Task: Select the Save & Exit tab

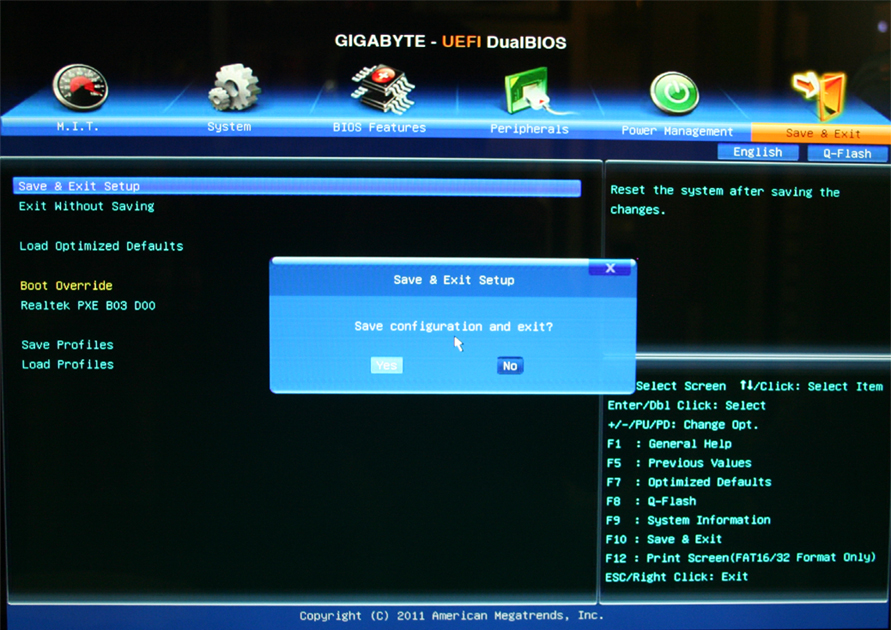Action: [x=821, y=133]
